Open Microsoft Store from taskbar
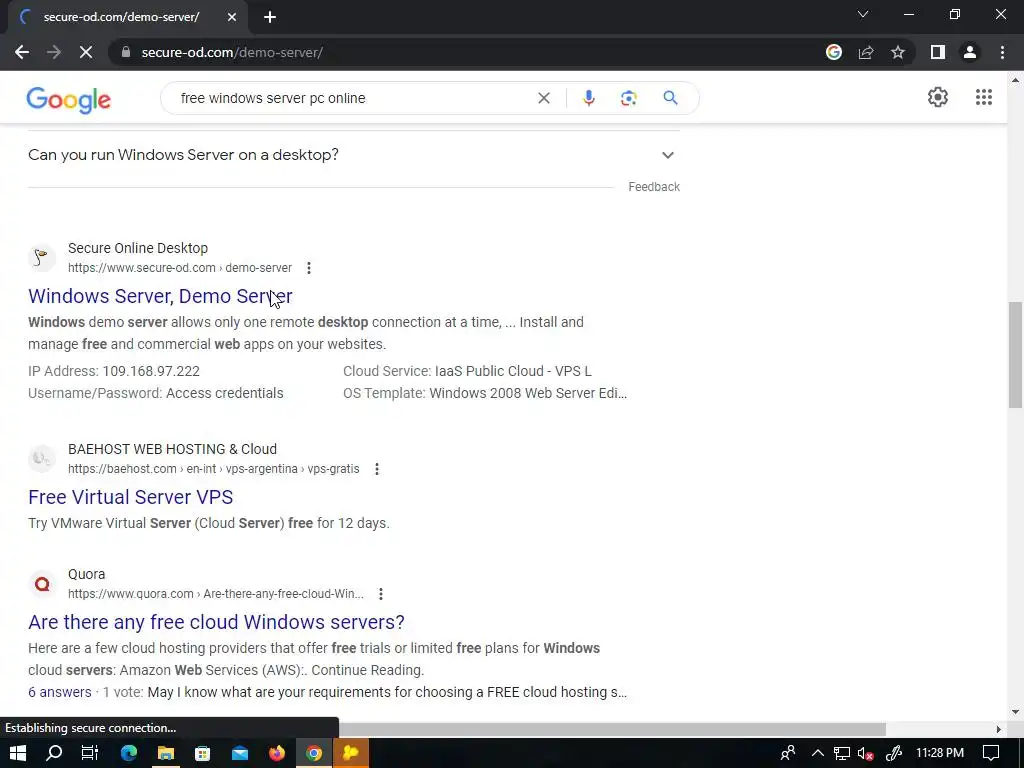The height and width of the screenshot is (768, 1024). (202, 753)
